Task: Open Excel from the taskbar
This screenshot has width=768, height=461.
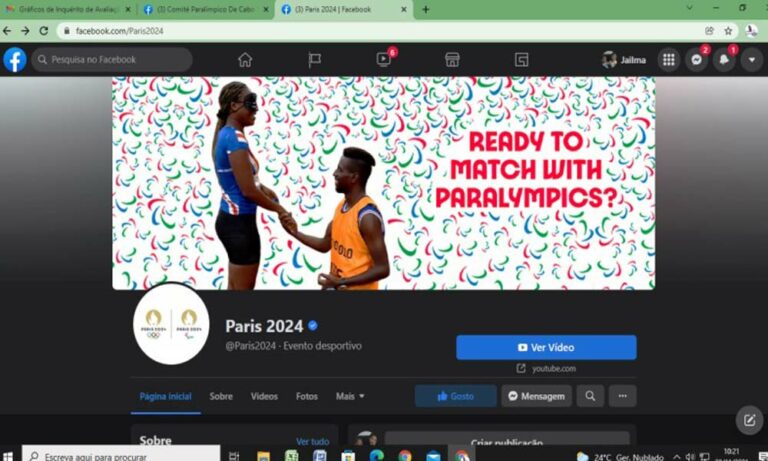Action: pos(292,456)
